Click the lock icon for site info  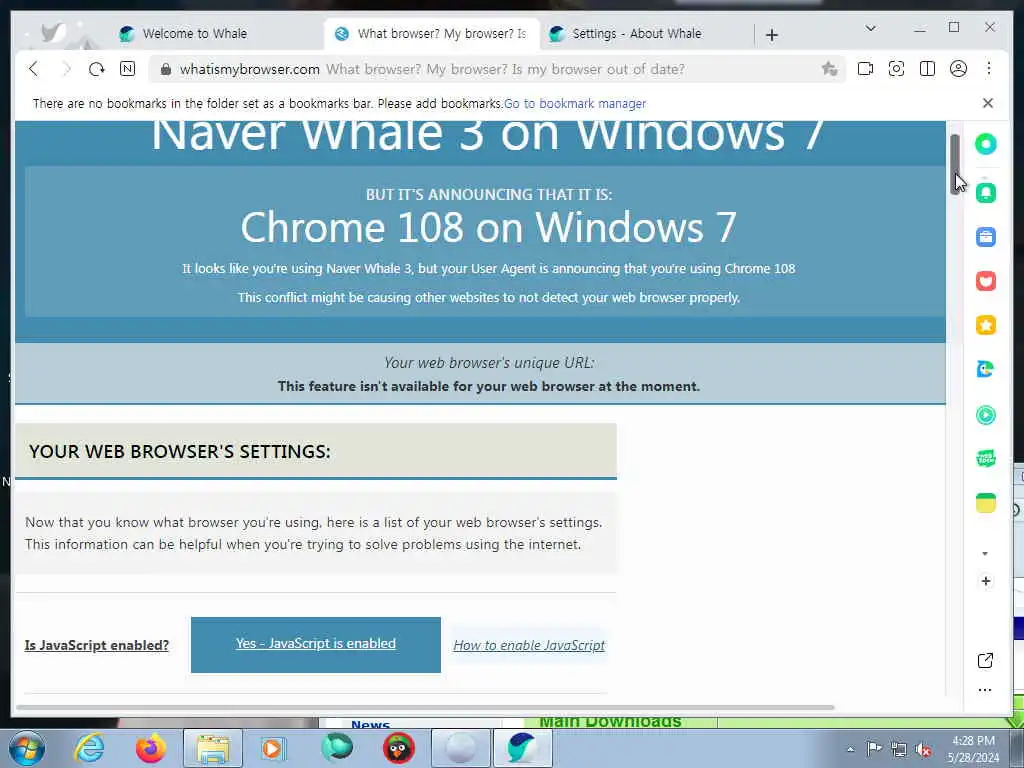point(166,69)
